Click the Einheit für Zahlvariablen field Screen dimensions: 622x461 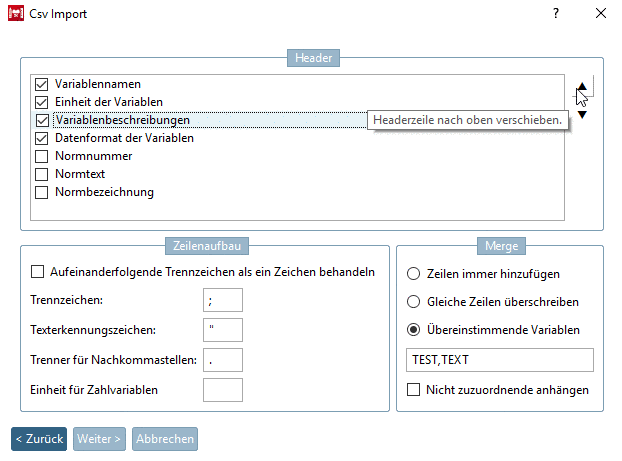pos(223,390)
